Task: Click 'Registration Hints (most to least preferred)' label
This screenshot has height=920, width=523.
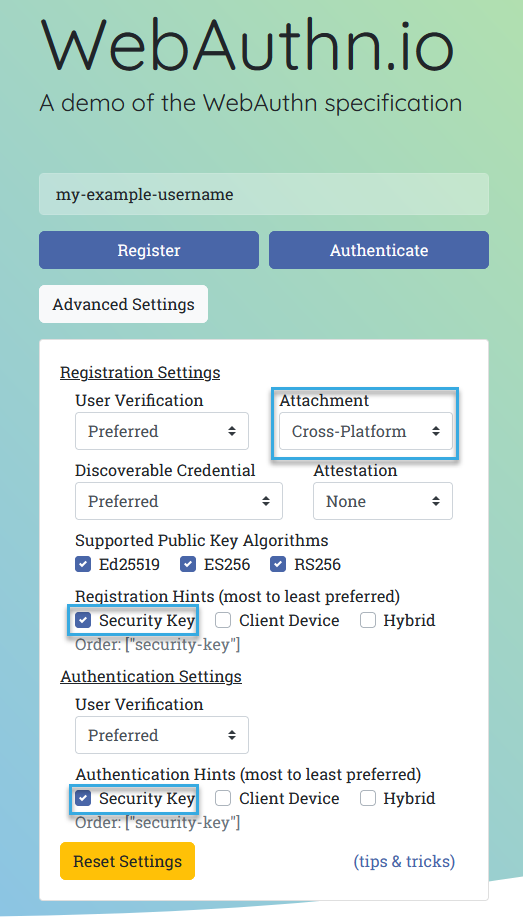Action: tap(238, 596)
